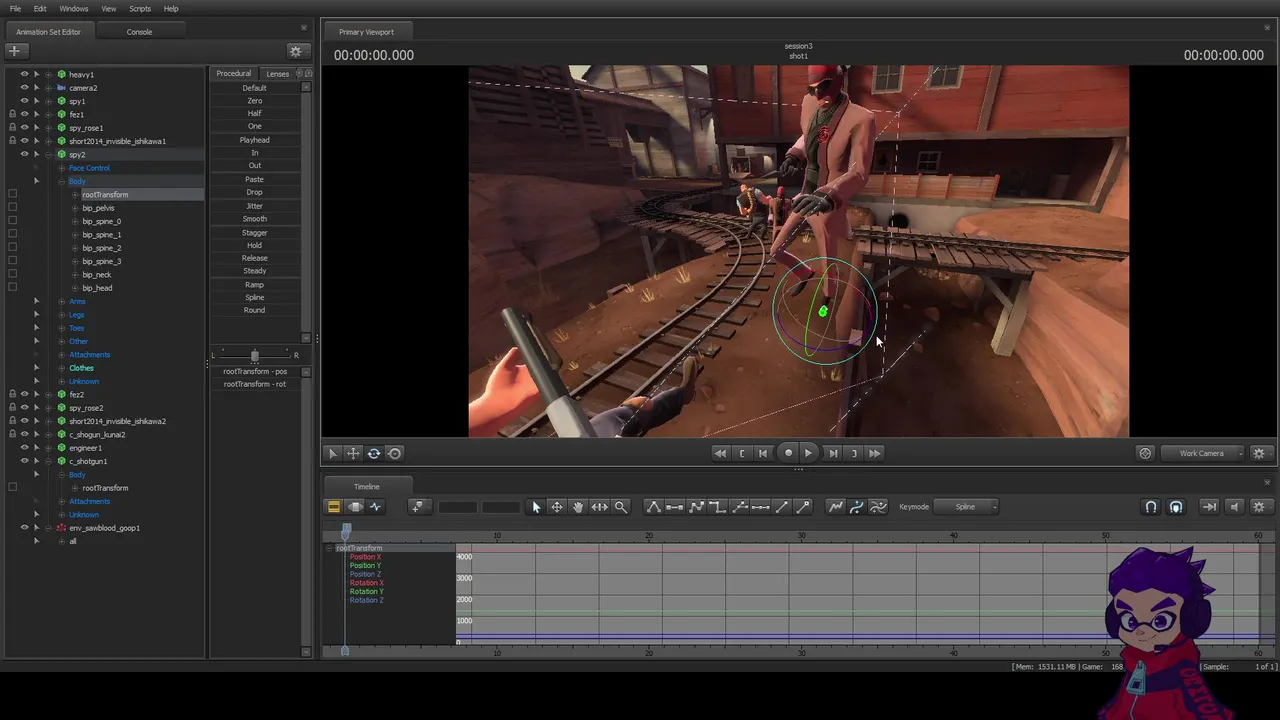This screenshot has width=1280, height=720.
Task: Toggle visibility of env_sawblood_goop1
Action: (x=24, y=528)
